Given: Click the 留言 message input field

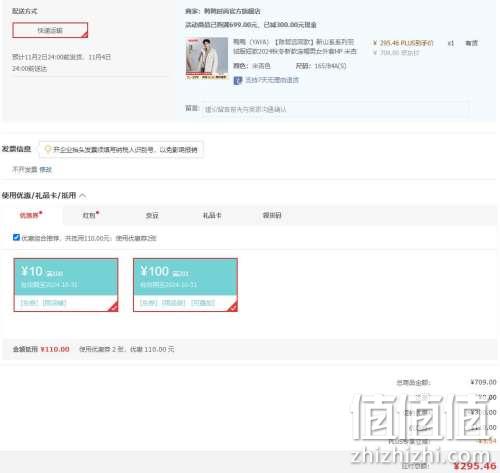Looking at the screenshot, I should coord(335,109).
